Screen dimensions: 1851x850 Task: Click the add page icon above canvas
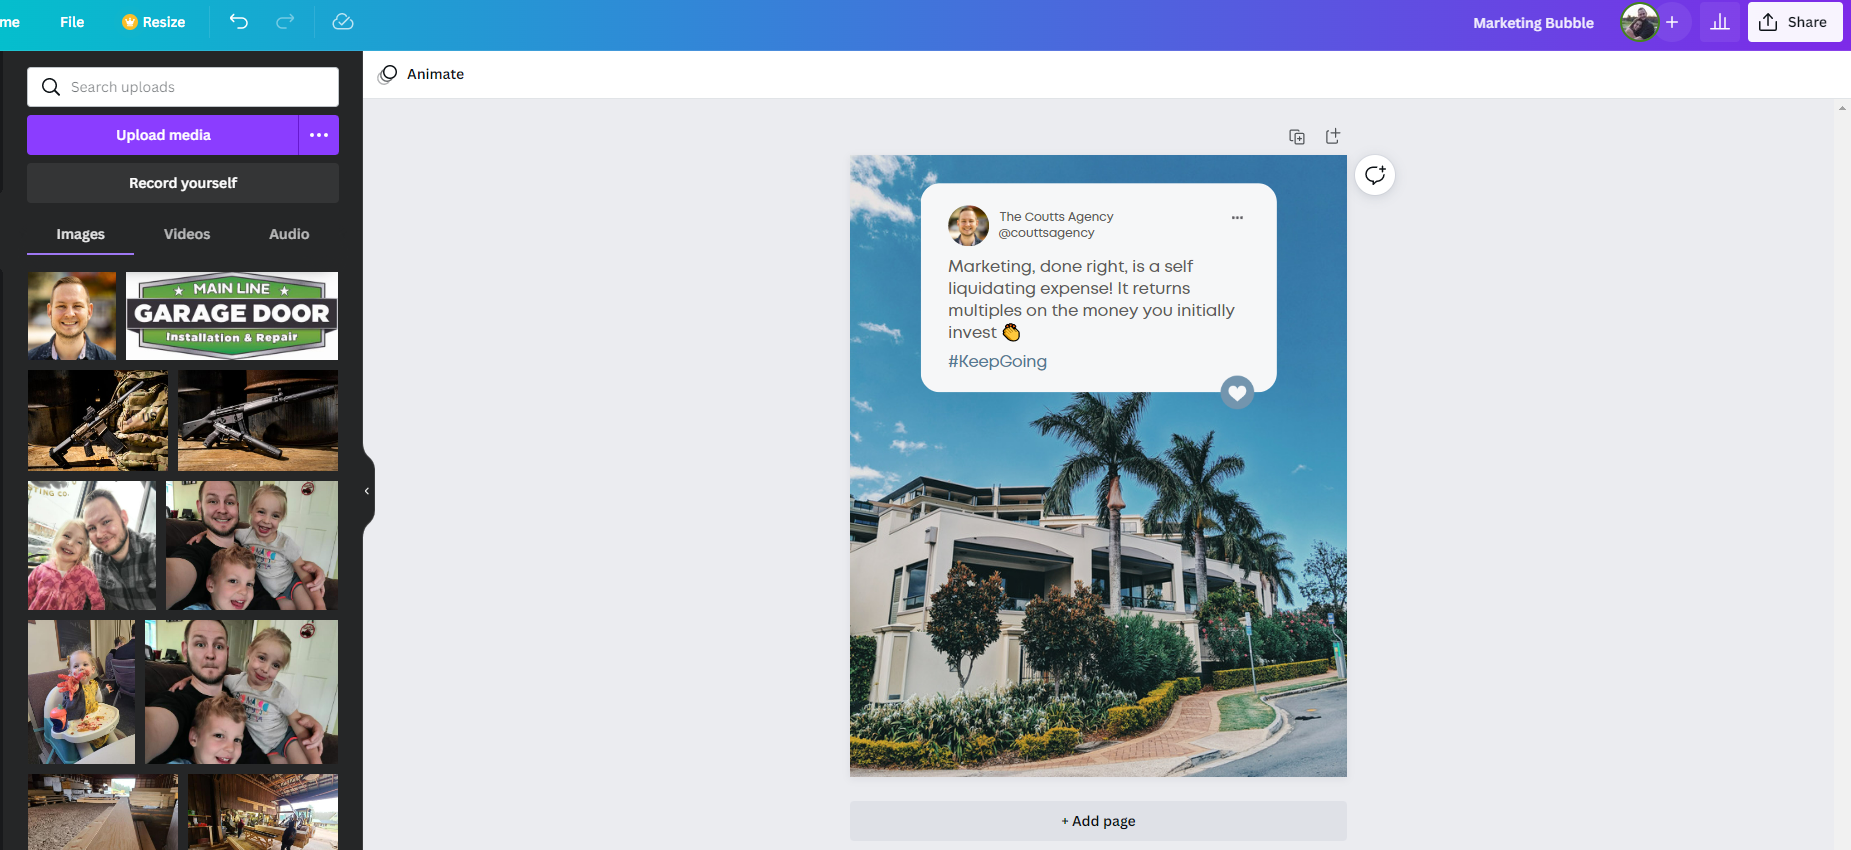point(1333,136)
